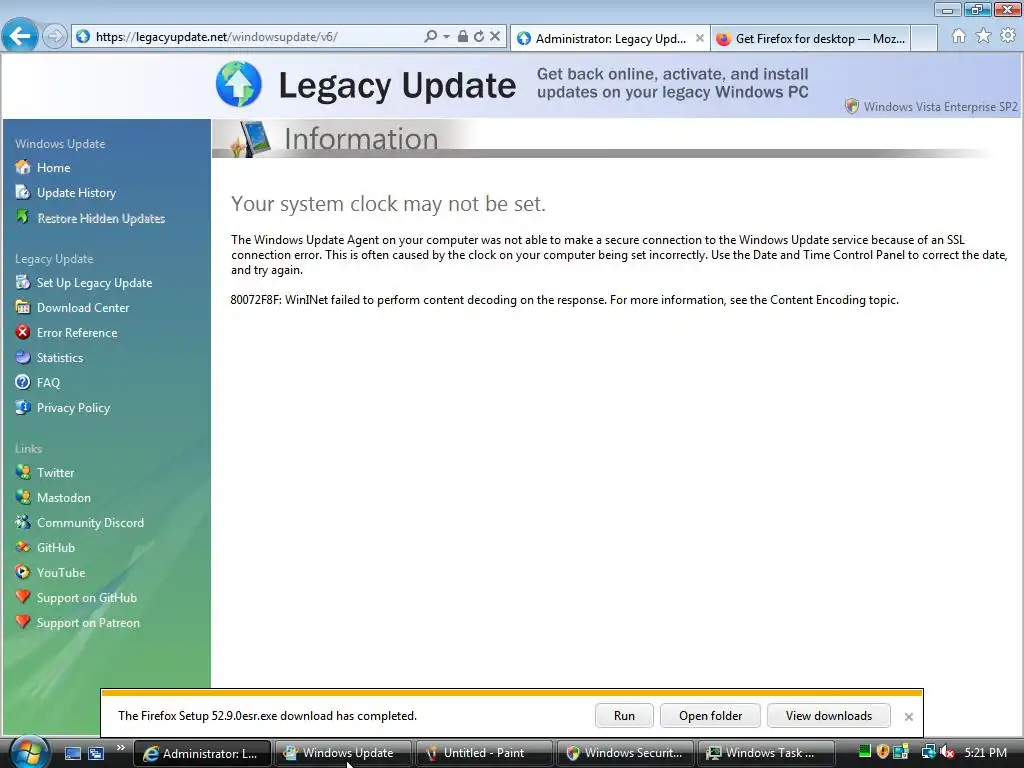Switch to Windows Task Manager taskbar window
This screenshot has width=1024, height=768.
tap(765, 753)
